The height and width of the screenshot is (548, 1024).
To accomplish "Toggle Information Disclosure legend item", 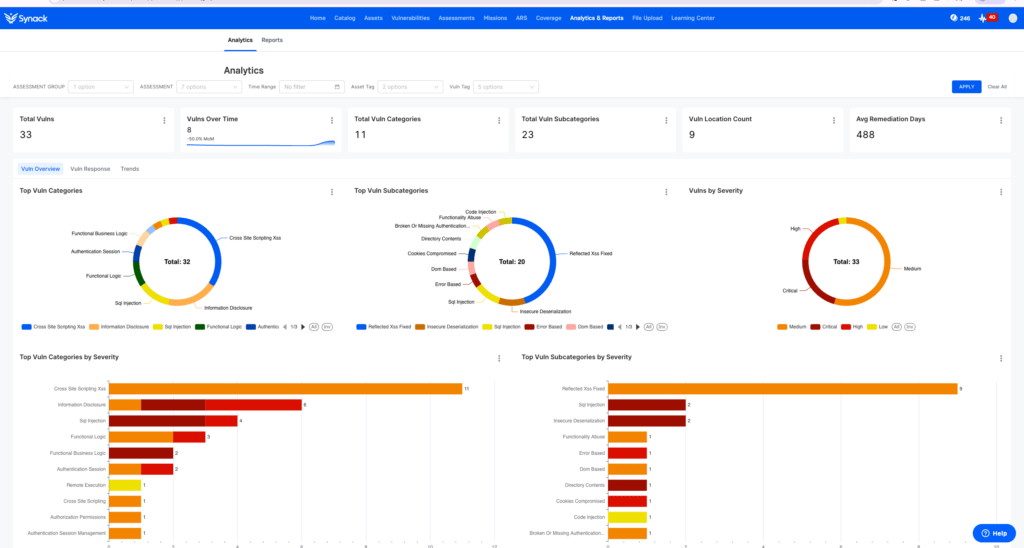I will coord(120,326).
